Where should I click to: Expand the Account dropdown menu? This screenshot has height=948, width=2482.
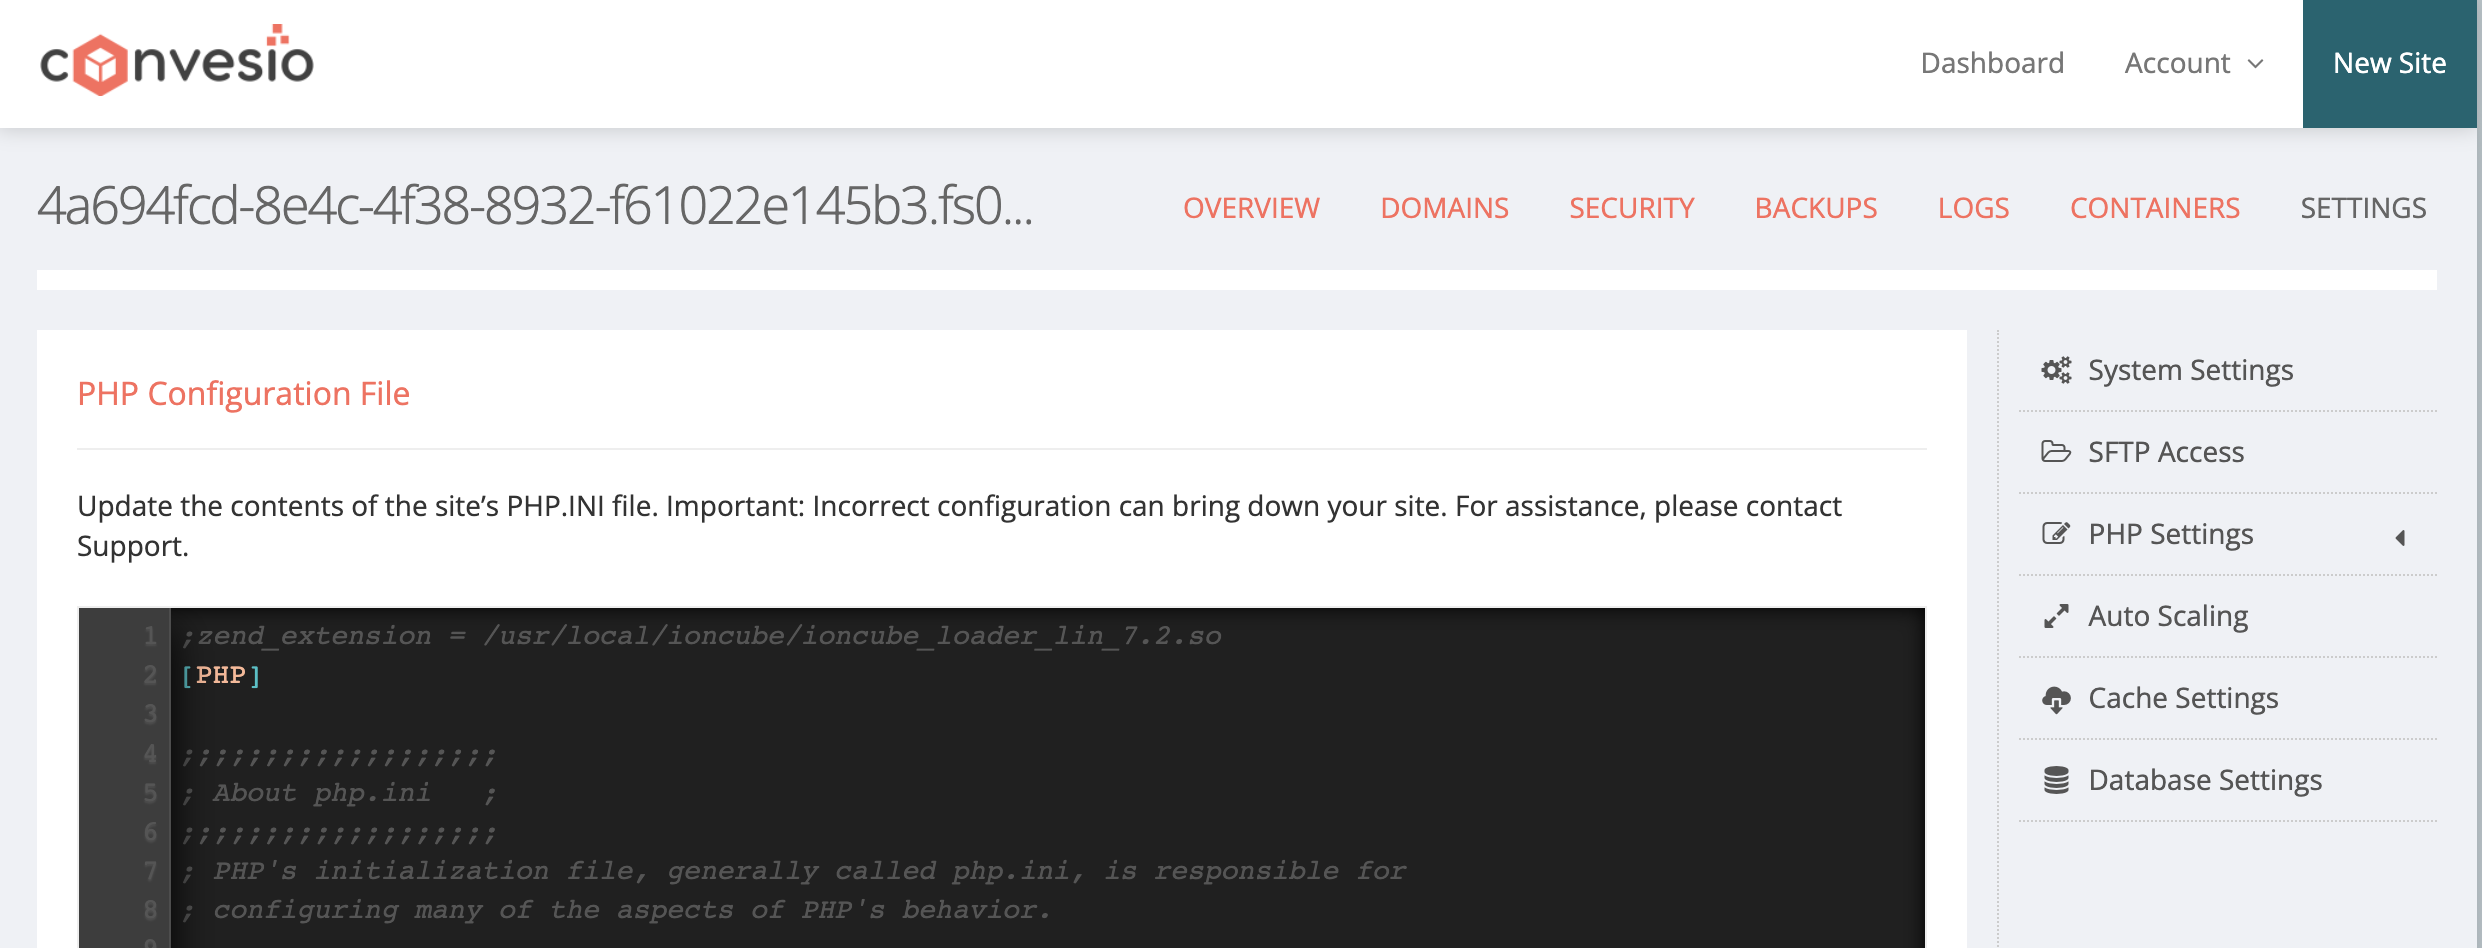click(x=2194, y=63)
